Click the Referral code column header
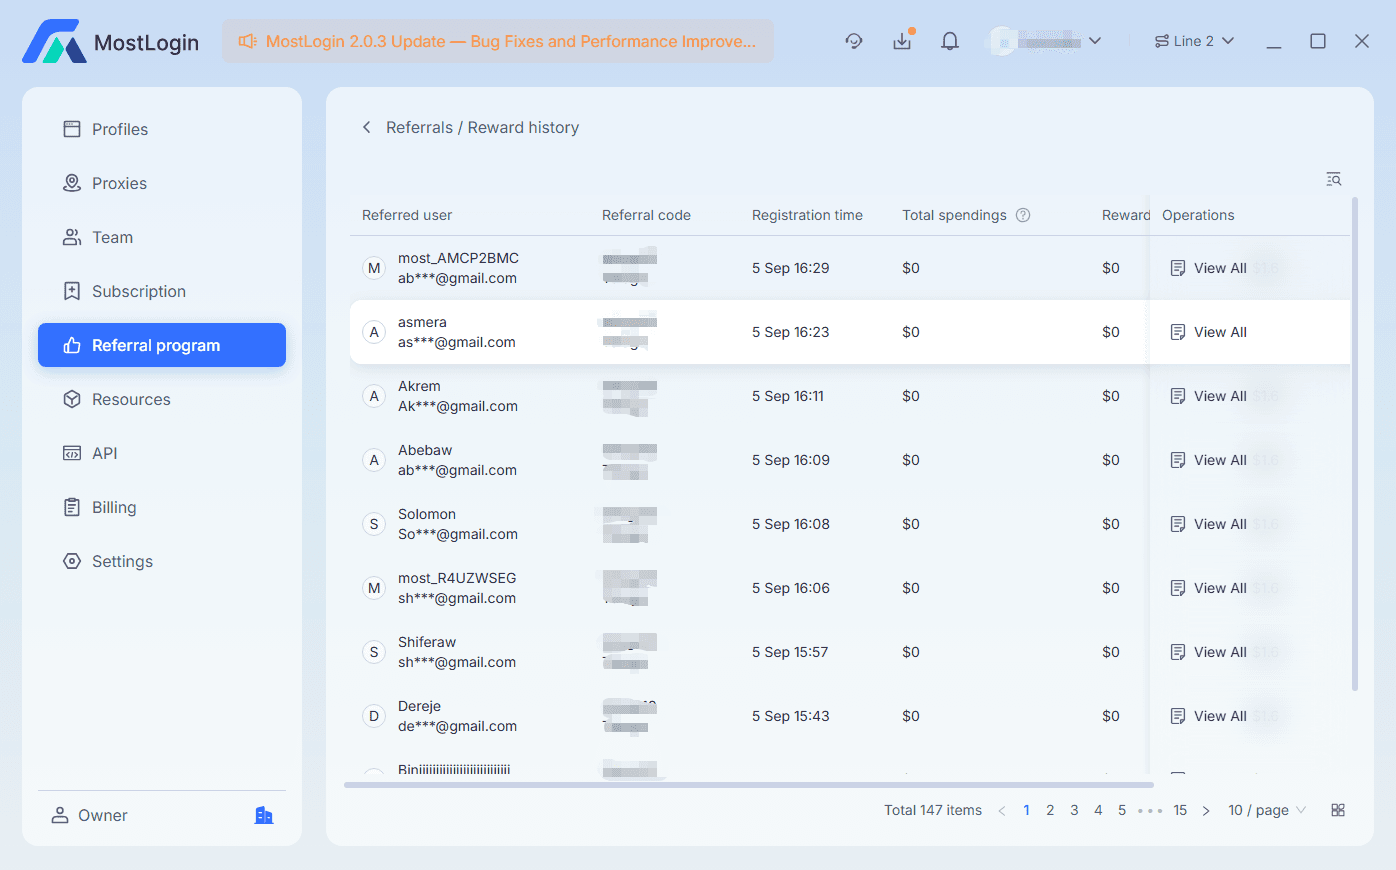The height and width of the screenshot is (870, 1396). tap(646, 215)
